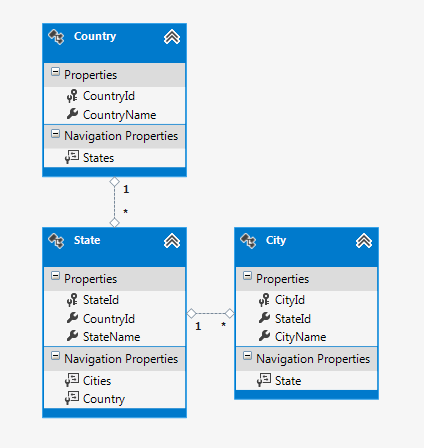Select the StateName property in State
This screenshot has width=424, height=448.
111,337
